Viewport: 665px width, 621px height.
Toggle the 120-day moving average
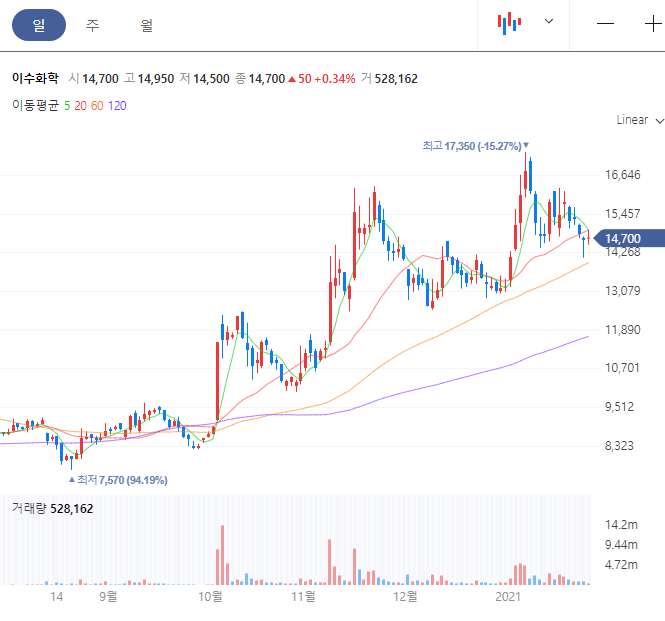[x=117, y=106]
